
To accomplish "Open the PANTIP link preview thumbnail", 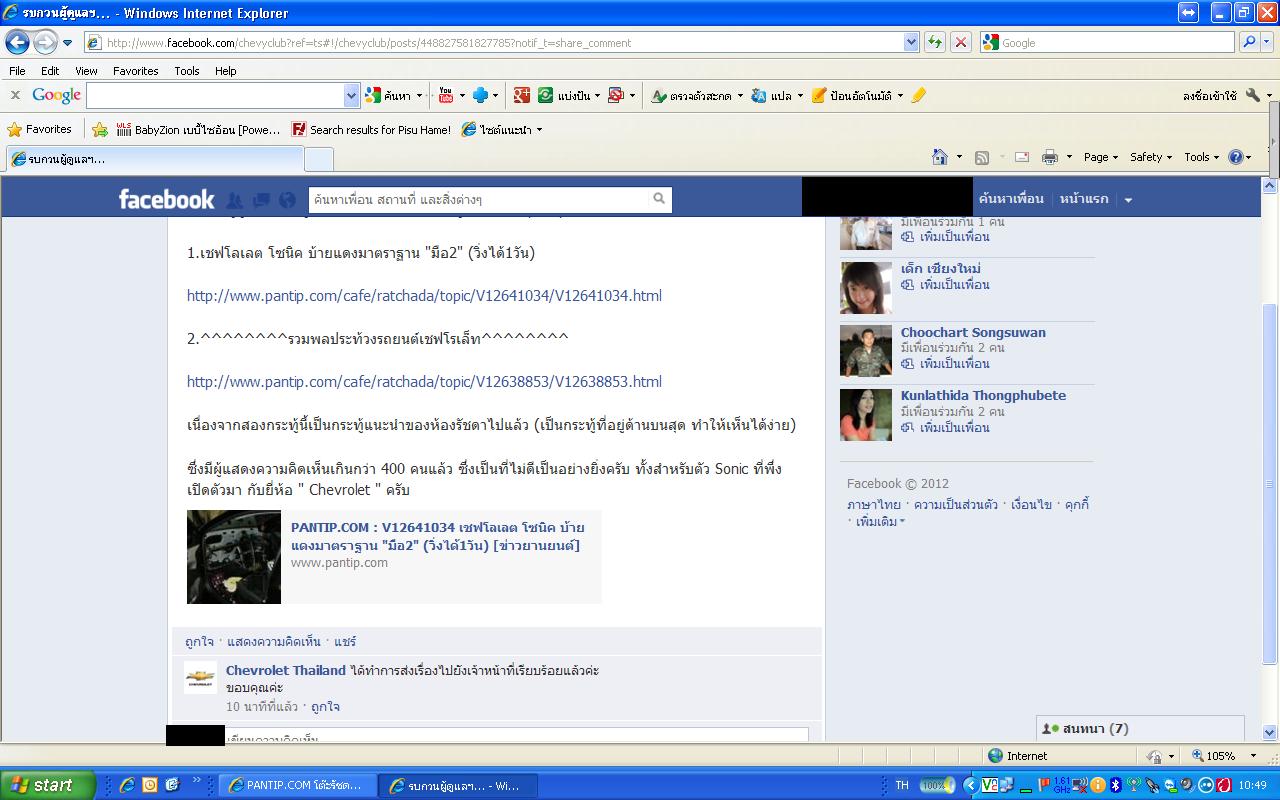I will 234,557.
